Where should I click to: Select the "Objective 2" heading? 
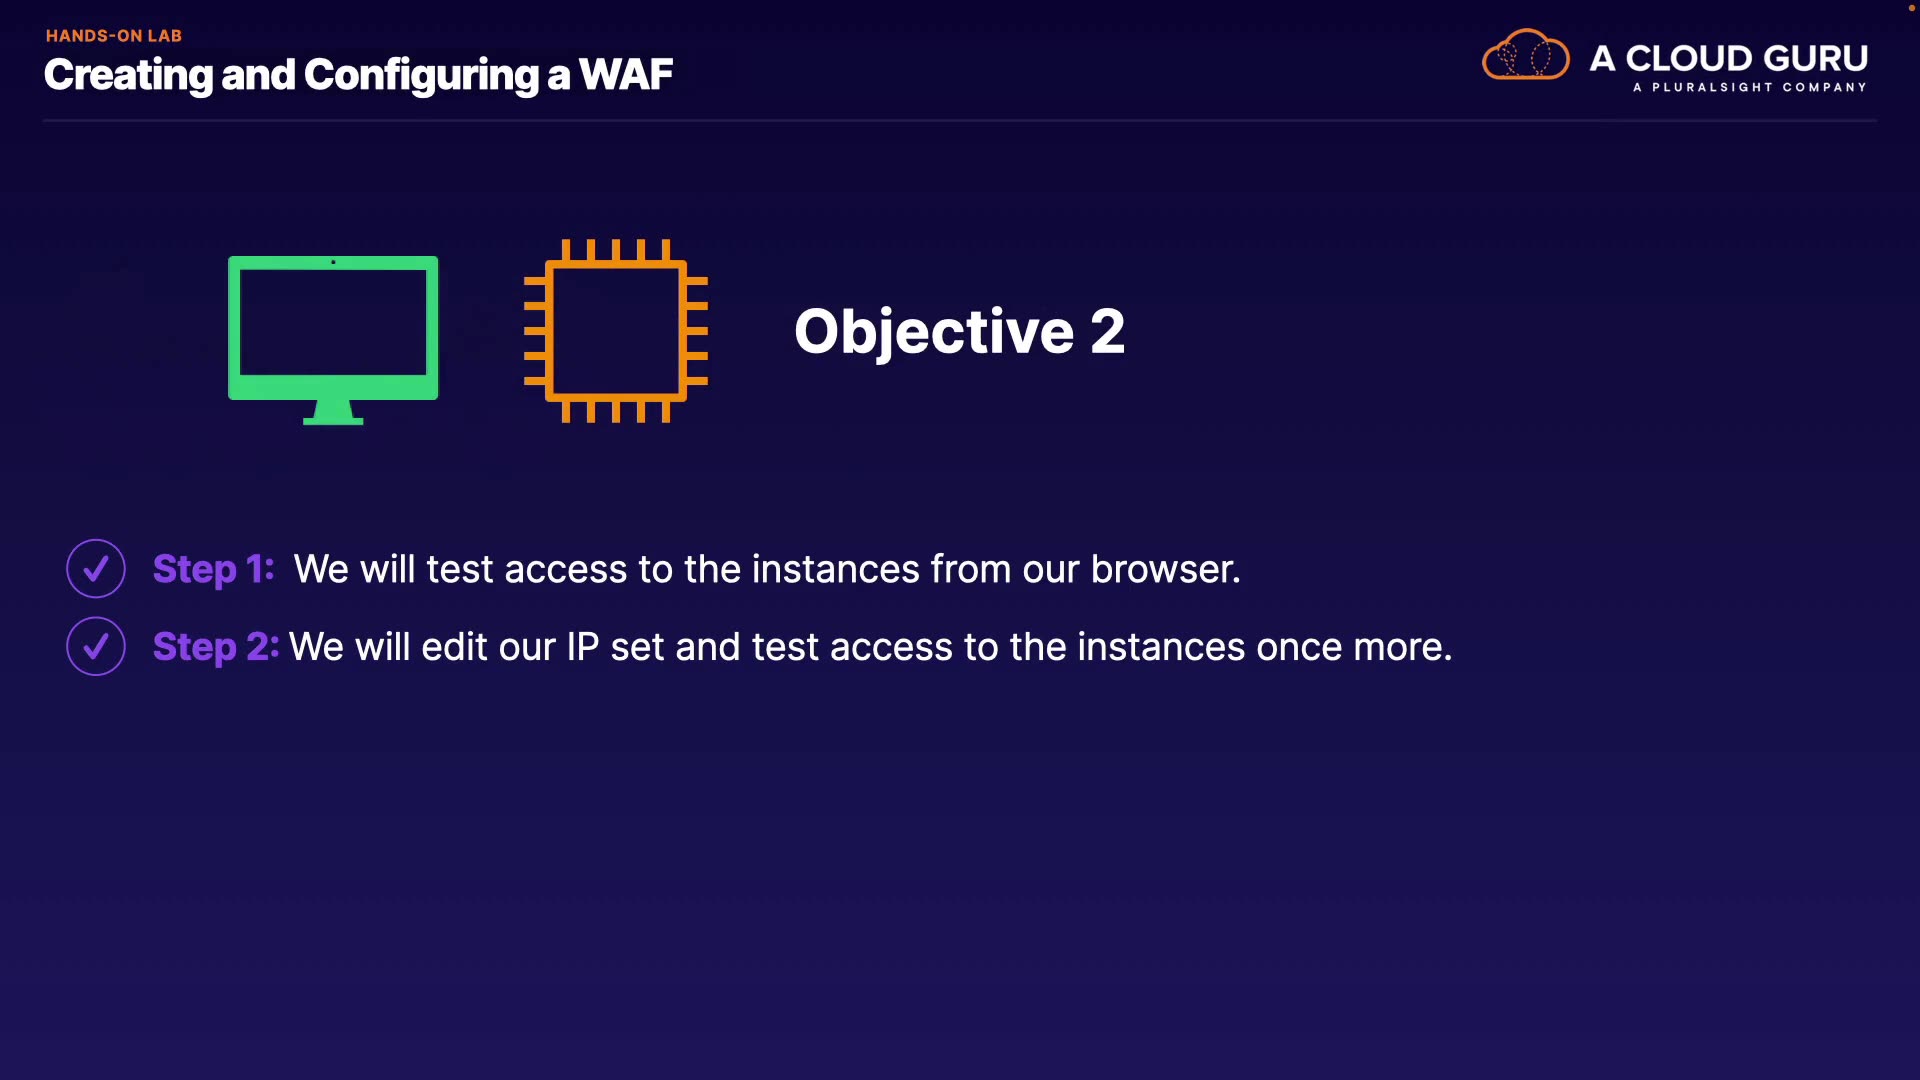959,331
